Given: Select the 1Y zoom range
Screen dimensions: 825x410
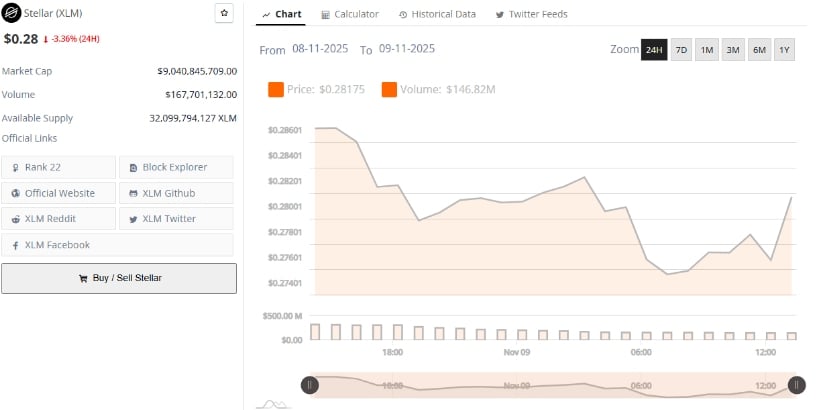Looking at the screenshot, I should [784, 50].
